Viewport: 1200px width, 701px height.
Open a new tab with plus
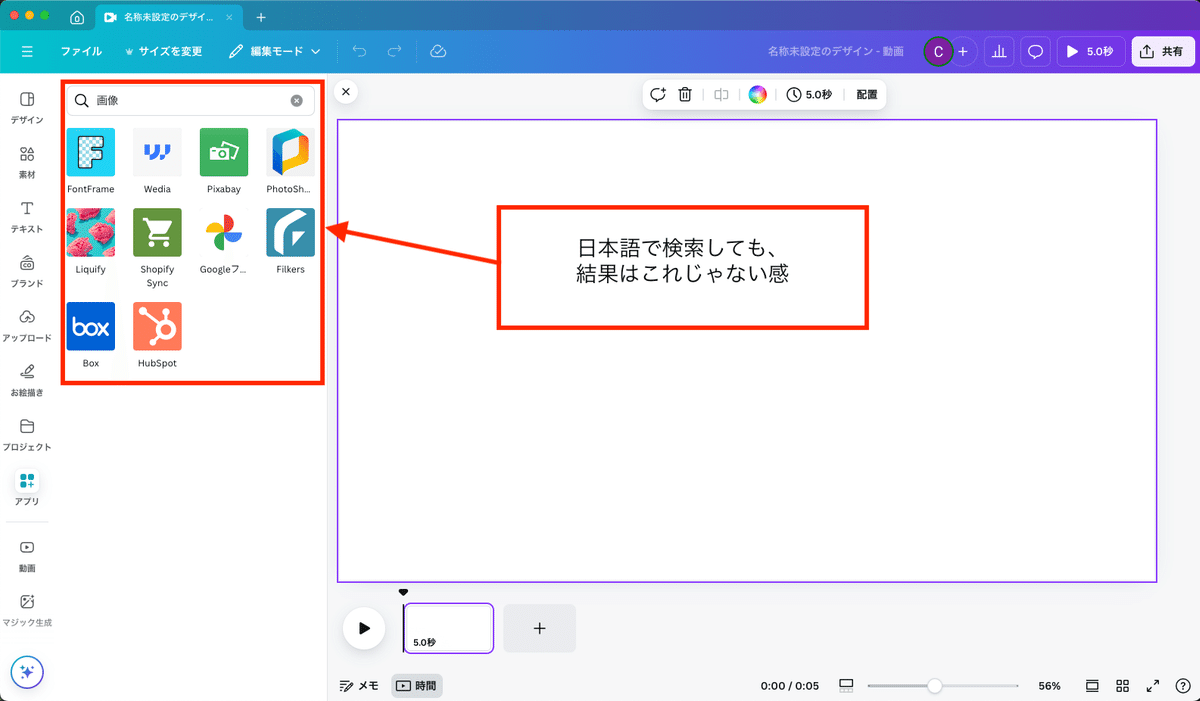click(261, 17)
